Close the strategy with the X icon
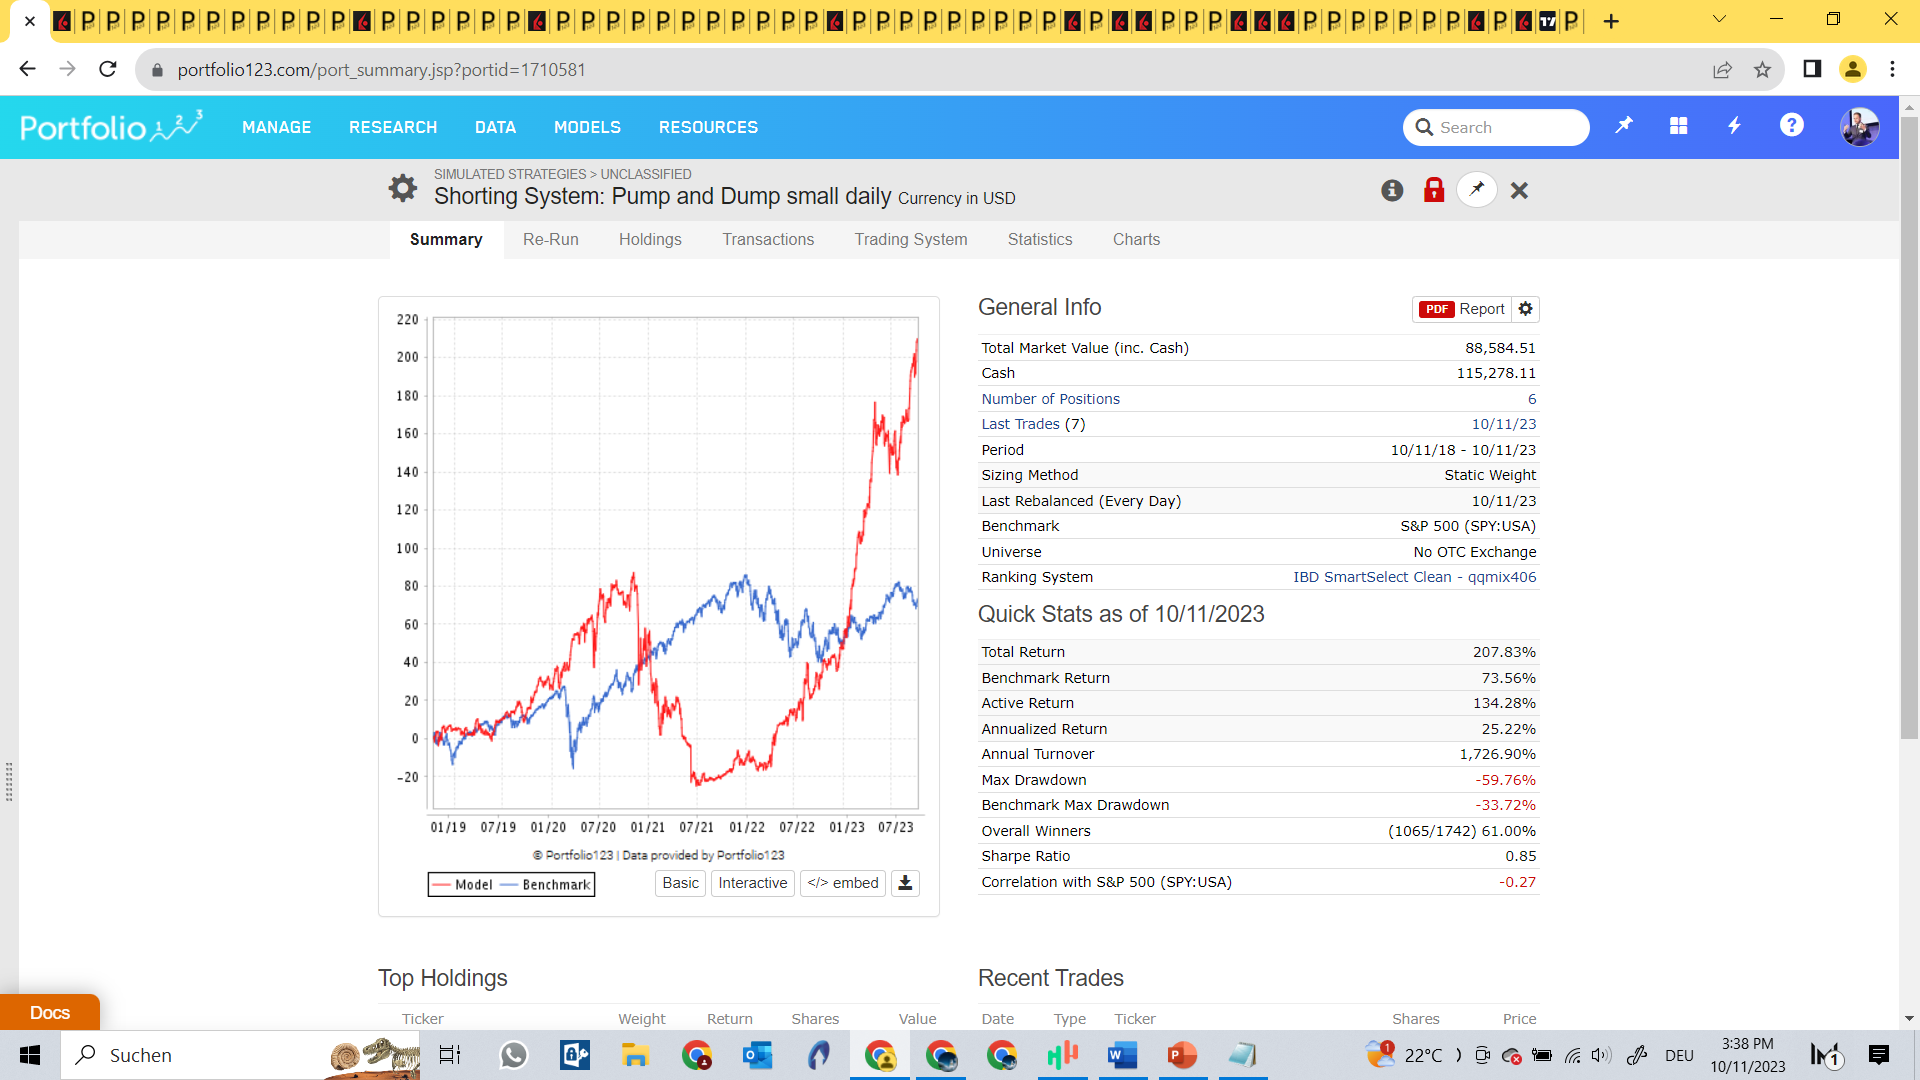Viewport: 1920px width, 1080px height. click(x=1519, y=190)
